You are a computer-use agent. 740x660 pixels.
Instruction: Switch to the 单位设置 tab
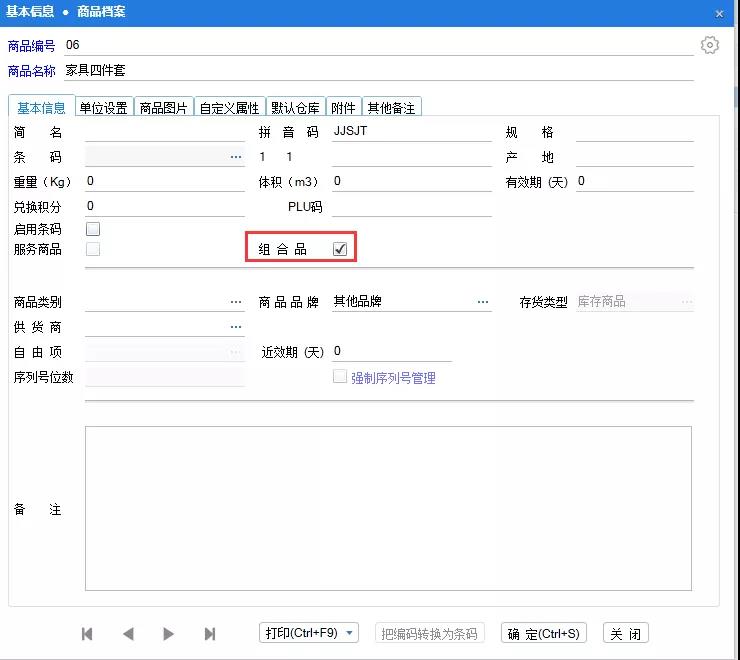(x=103, y=108)
